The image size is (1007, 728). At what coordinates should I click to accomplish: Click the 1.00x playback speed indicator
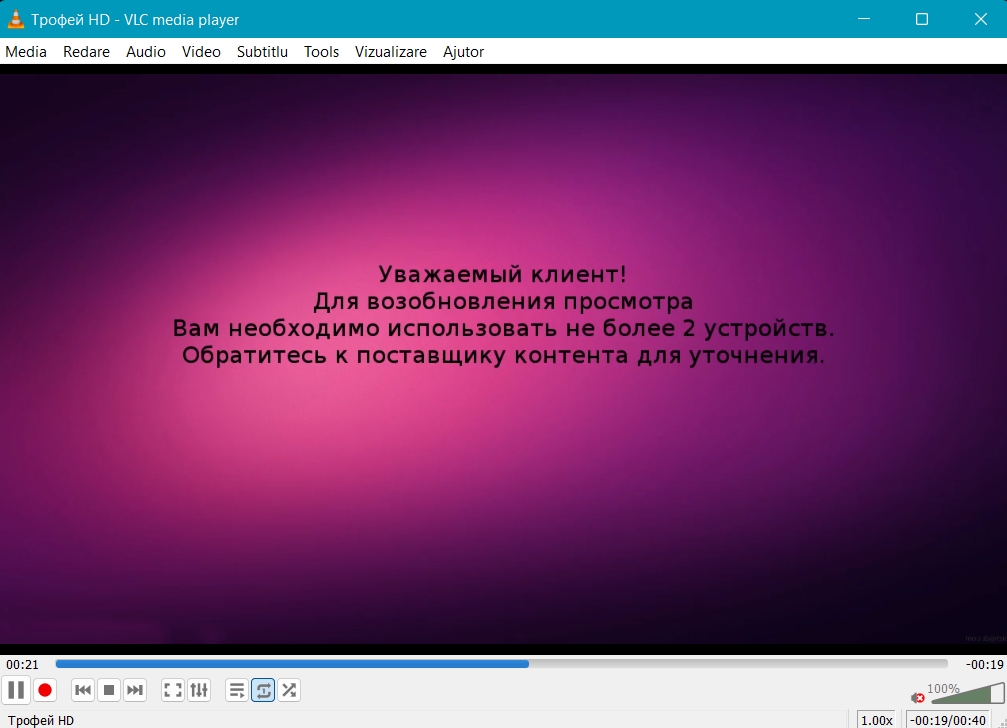pos(877,720)
